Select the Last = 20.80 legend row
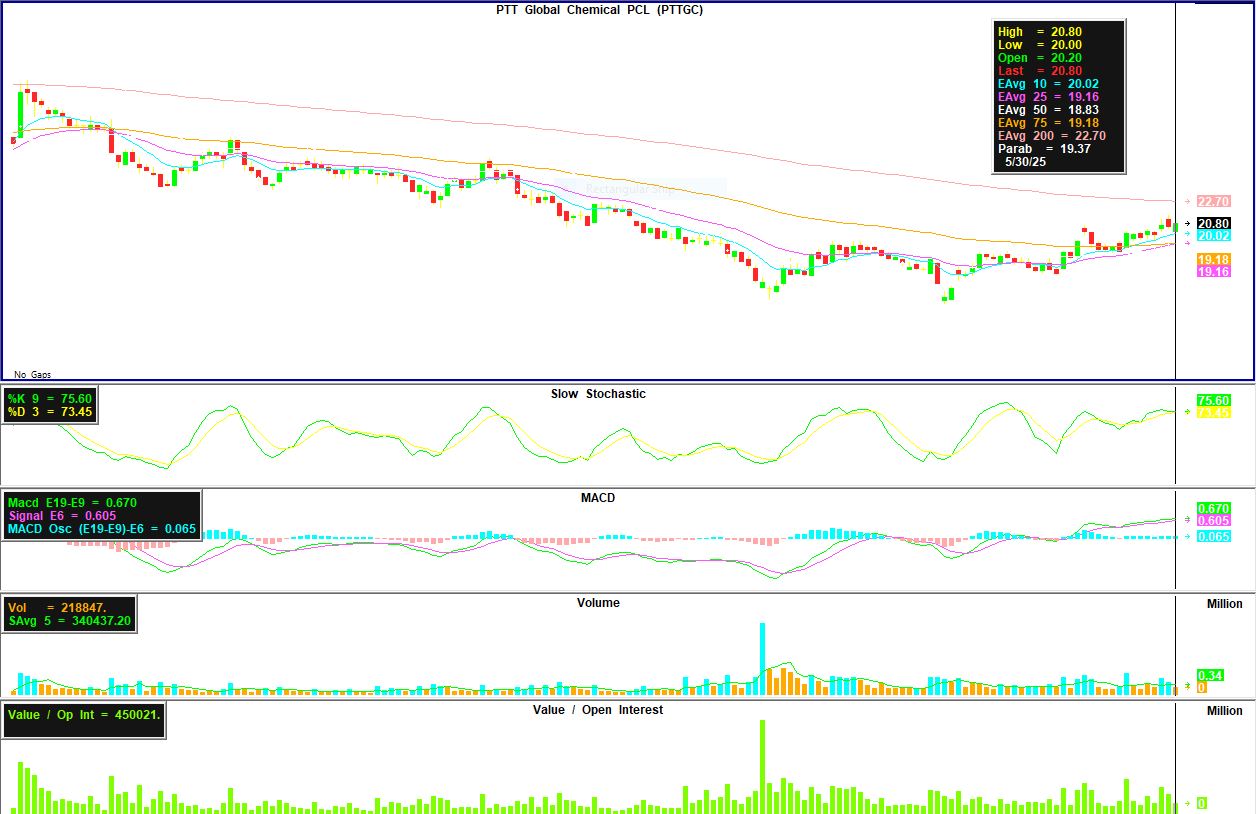Screen dimensions: 1256x814 1040,71
